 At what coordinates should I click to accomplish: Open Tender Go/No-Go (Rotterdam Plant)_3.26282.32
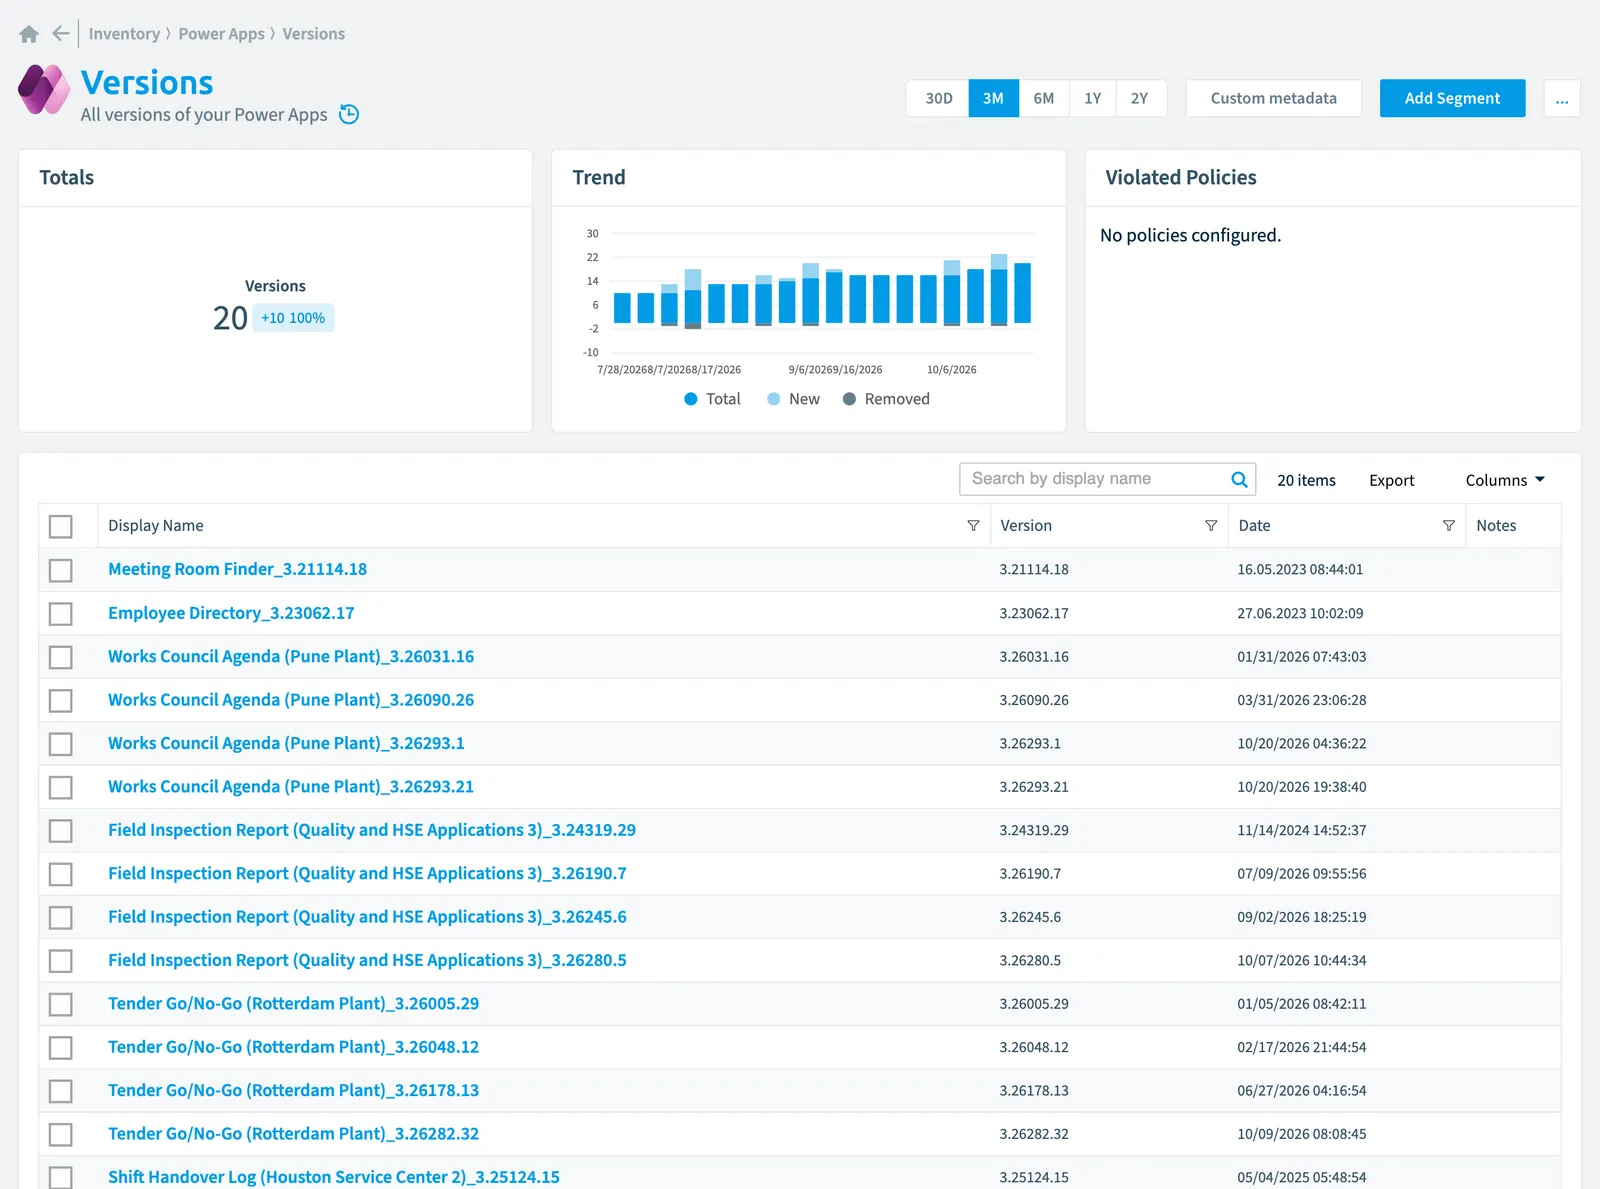click(293, 1134)
